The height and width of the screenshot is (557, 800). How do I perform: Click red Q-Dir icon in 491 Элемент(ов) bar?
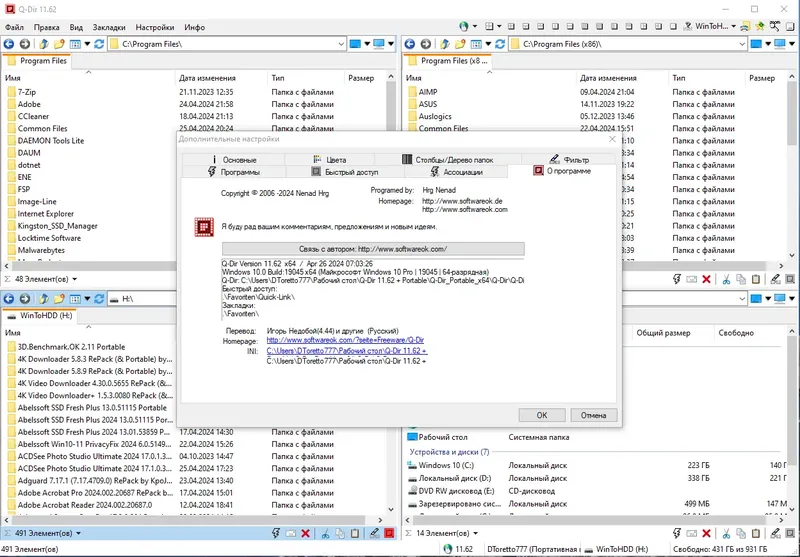coord(389,533)
